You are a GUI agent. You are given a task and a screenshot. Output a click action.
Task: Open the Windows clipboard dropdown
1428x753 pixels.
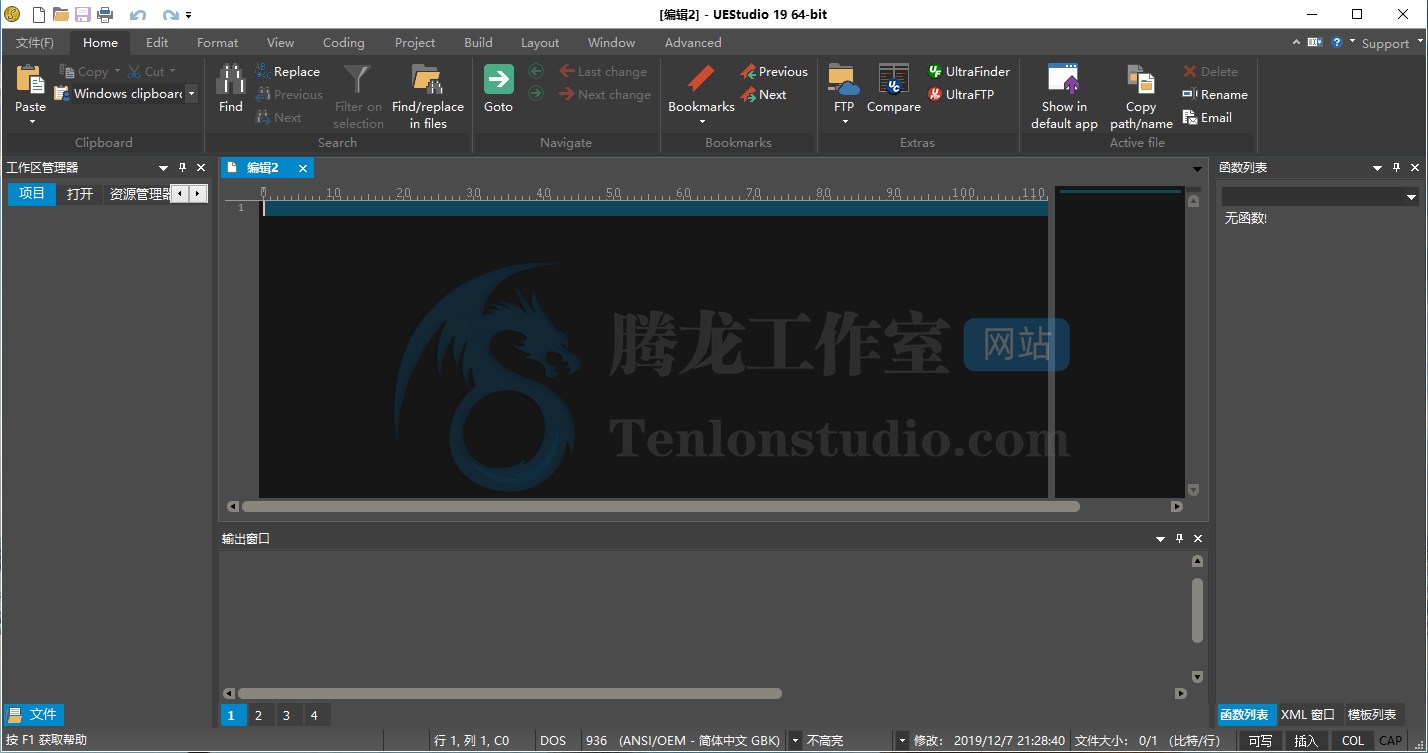(191, 94)
